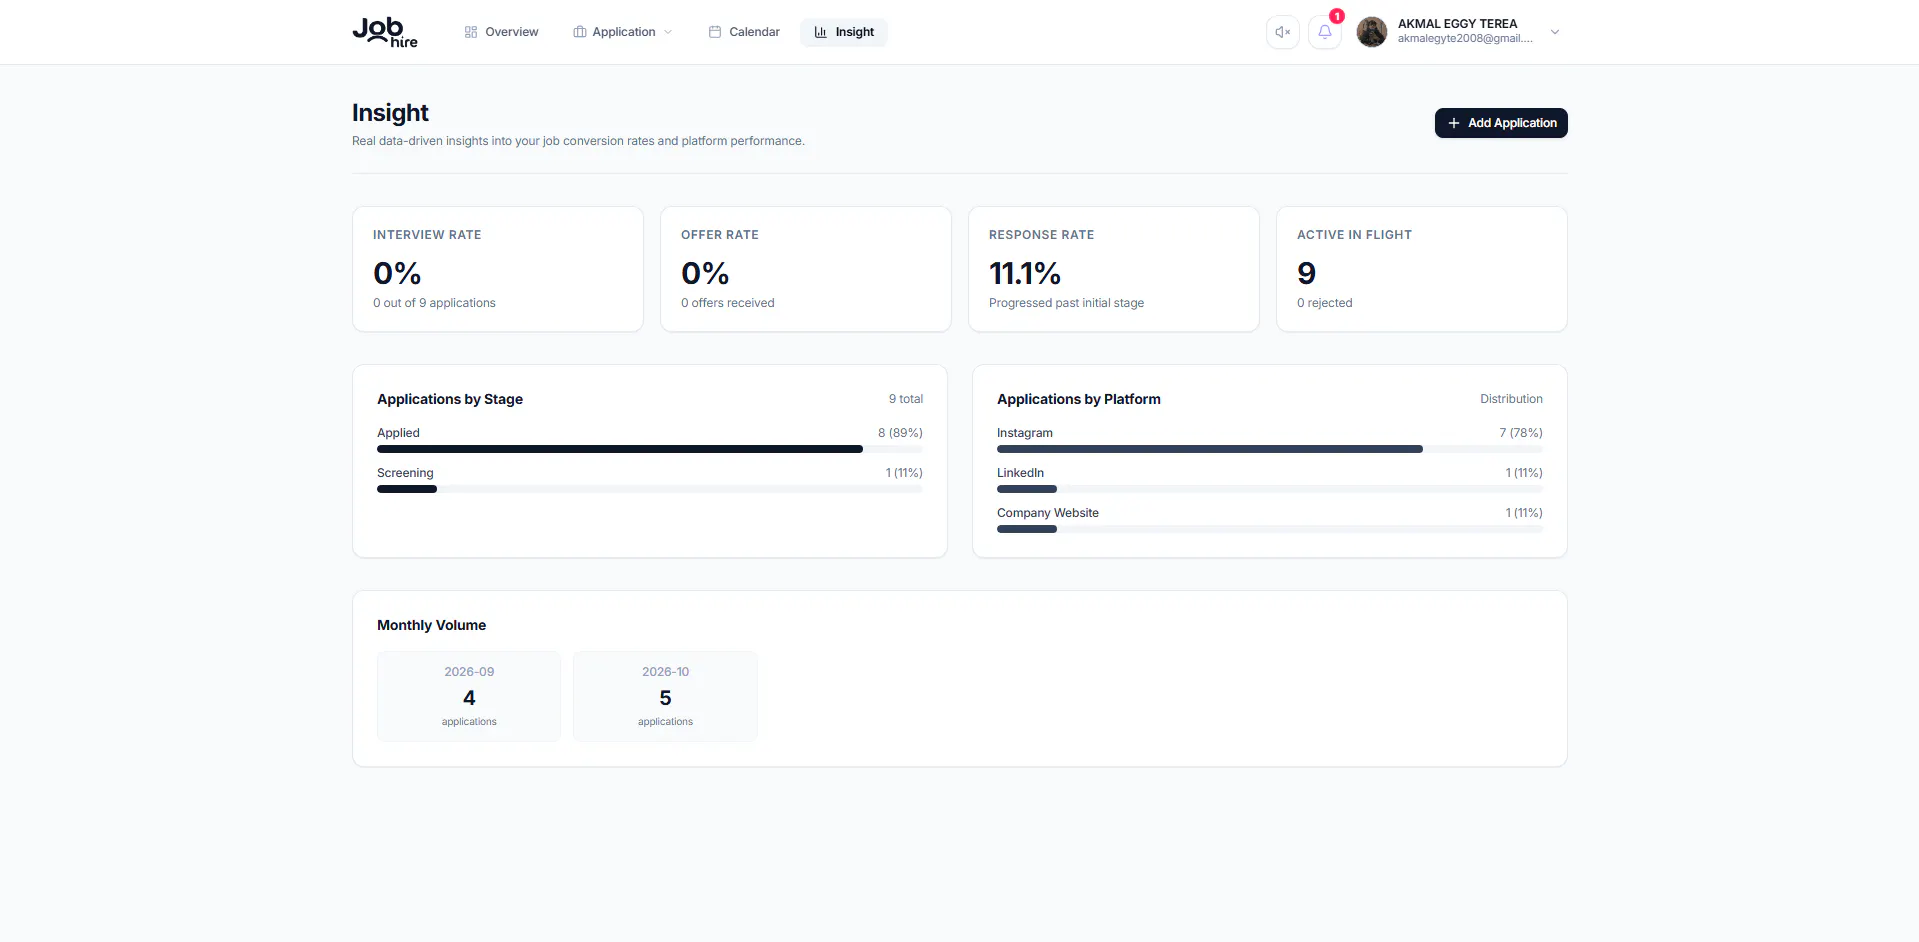
Task: Click the user profile avatar
Action: click(x=1372, y=32)
